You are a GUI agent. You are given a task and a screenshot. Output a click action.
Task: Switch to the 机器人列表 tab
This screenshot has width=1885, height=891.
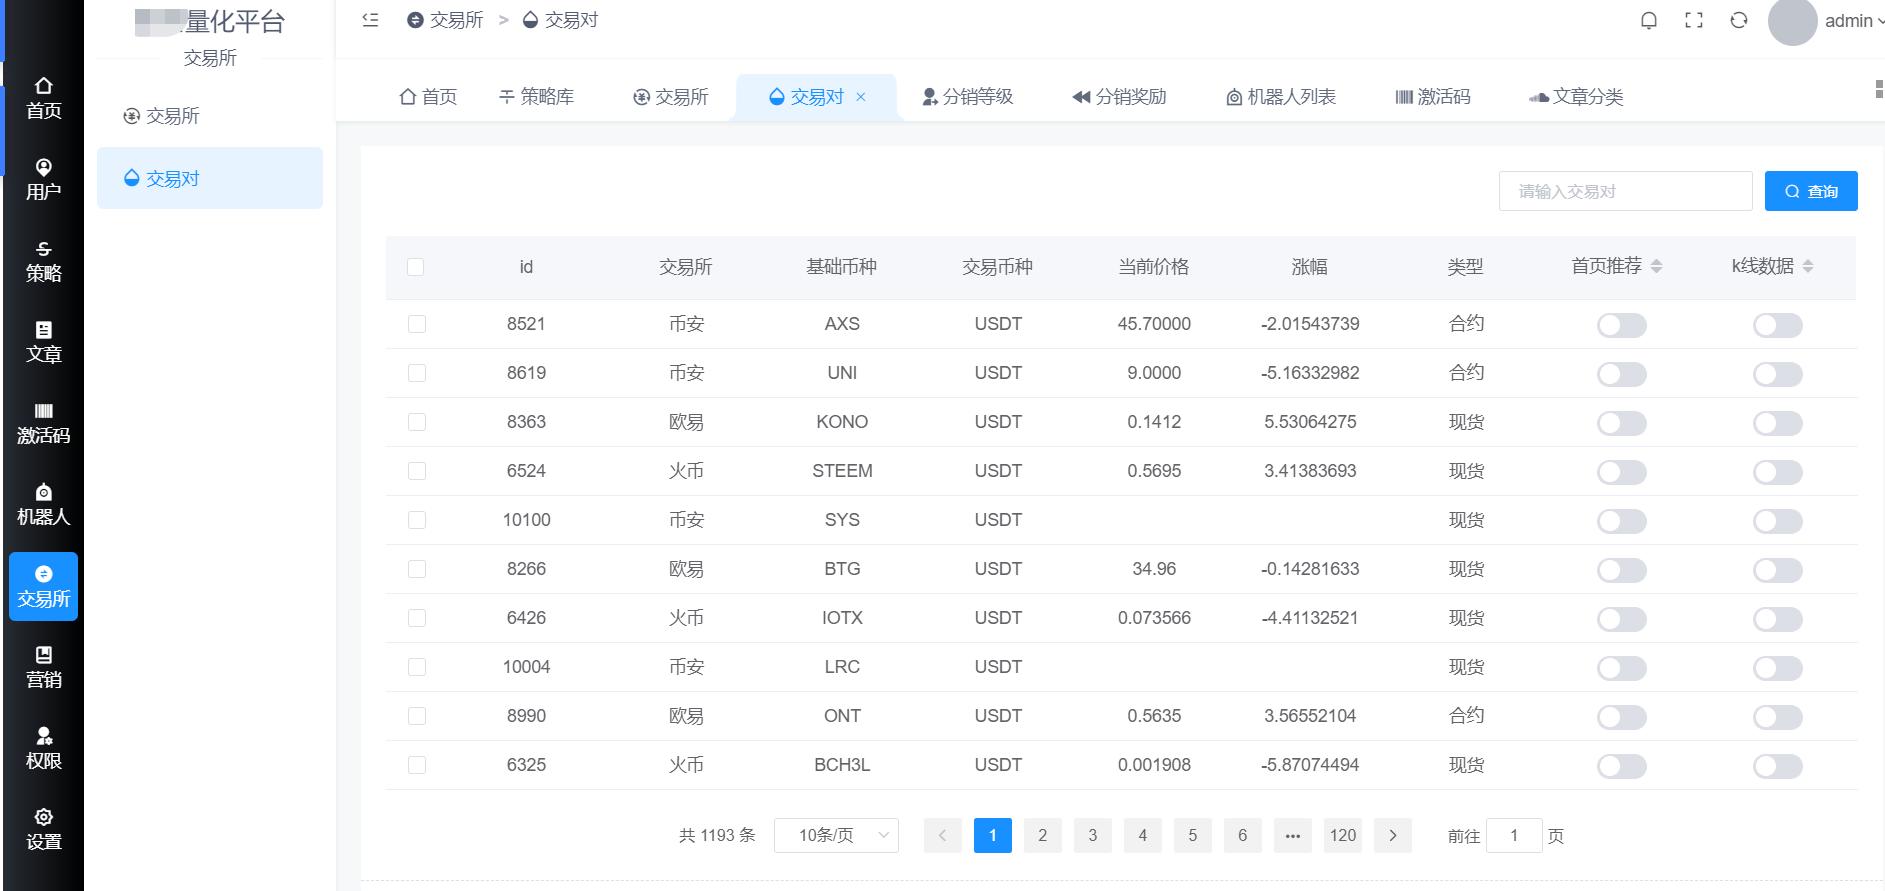pos(1281,97)
